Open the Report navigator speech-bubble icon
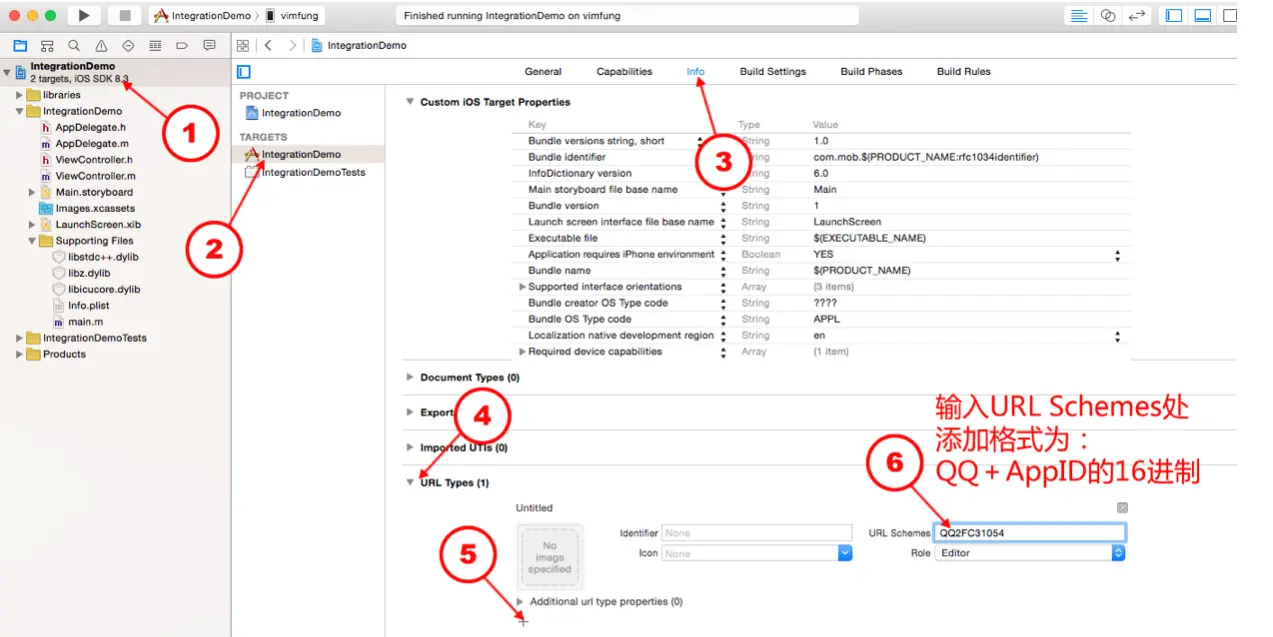1273x637 pixels. [x=209, y=46]
